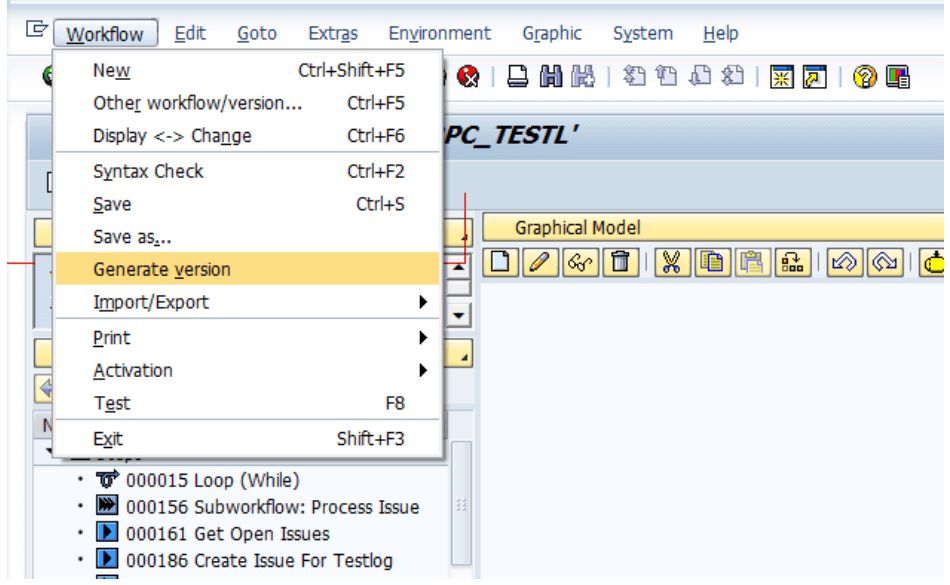
Task: Click the Find binoculars icon
Action: pos(551,77)
